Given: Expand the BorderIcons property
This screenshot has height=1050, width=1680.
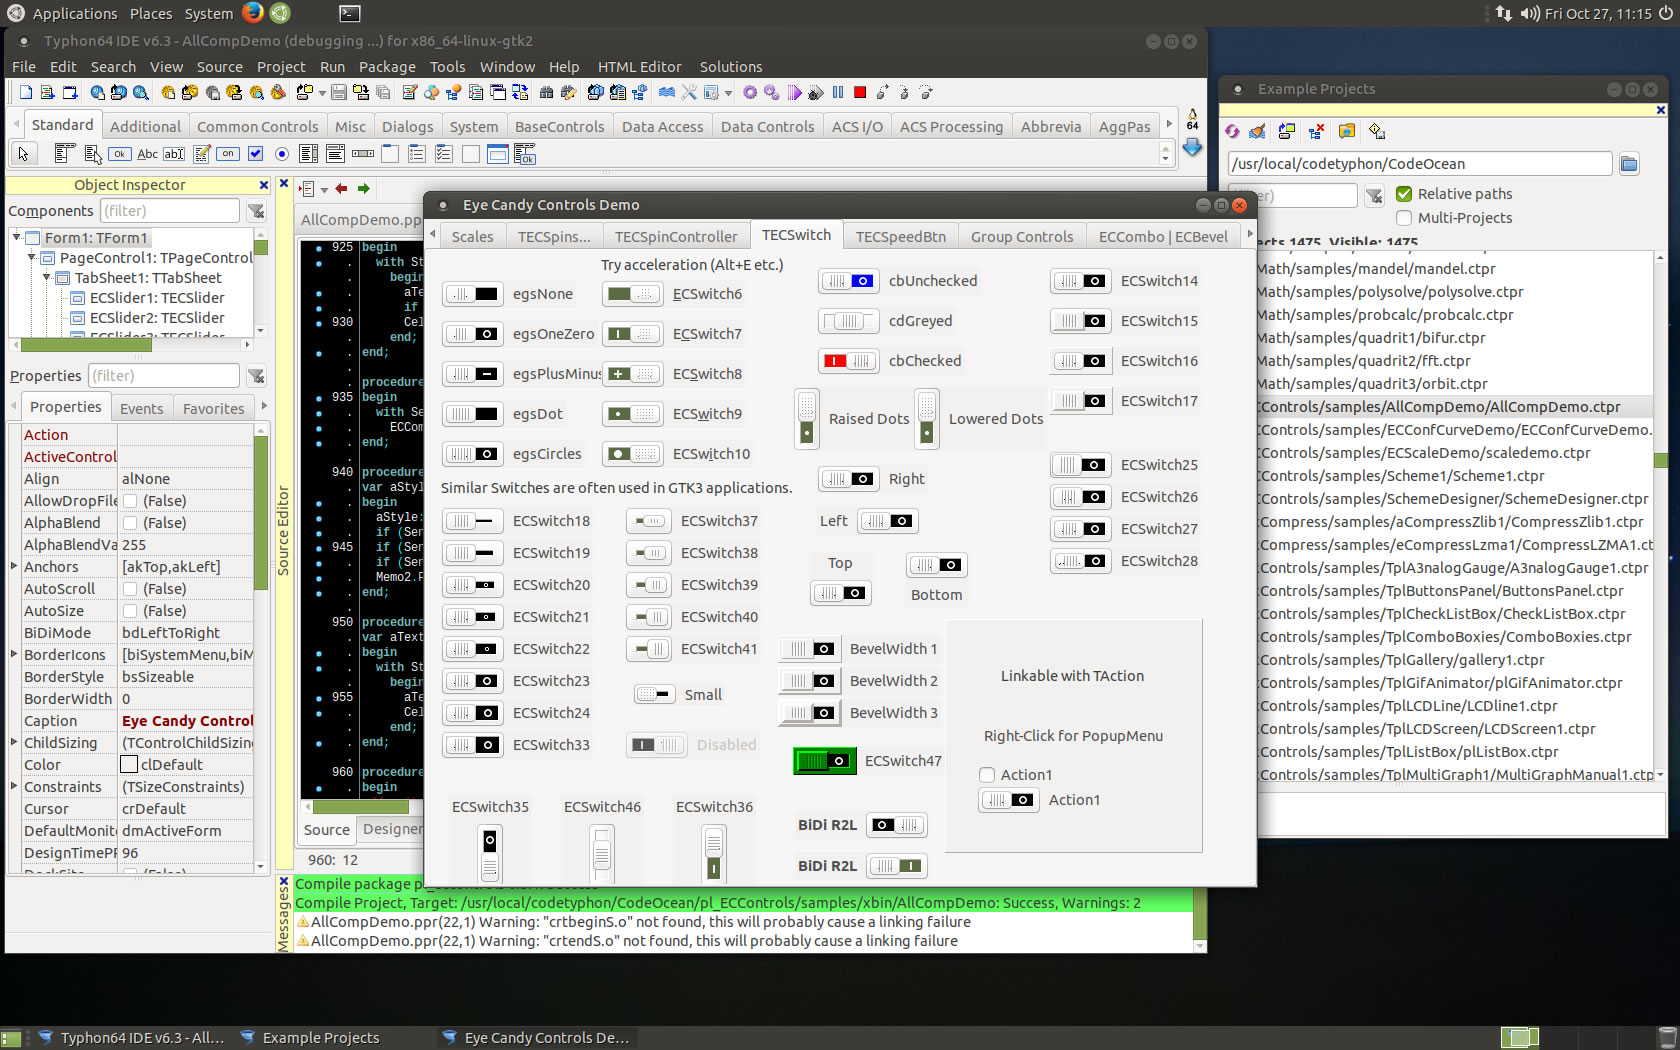Looking at the screenshot, I should pyautogui.click(x=14, y=655).
